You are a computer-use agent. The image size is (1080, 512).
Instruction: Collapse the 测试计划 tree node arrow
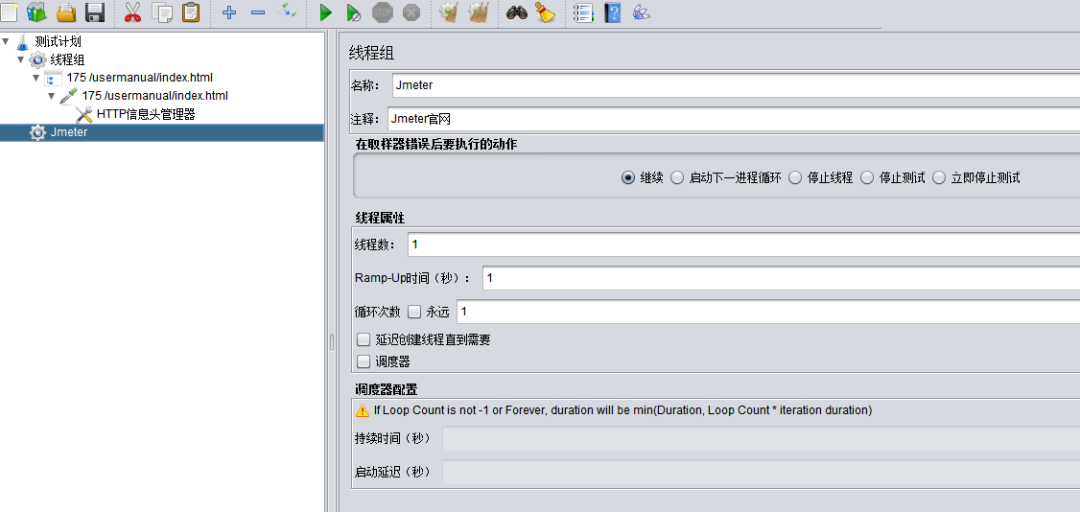tap(6, 41)
